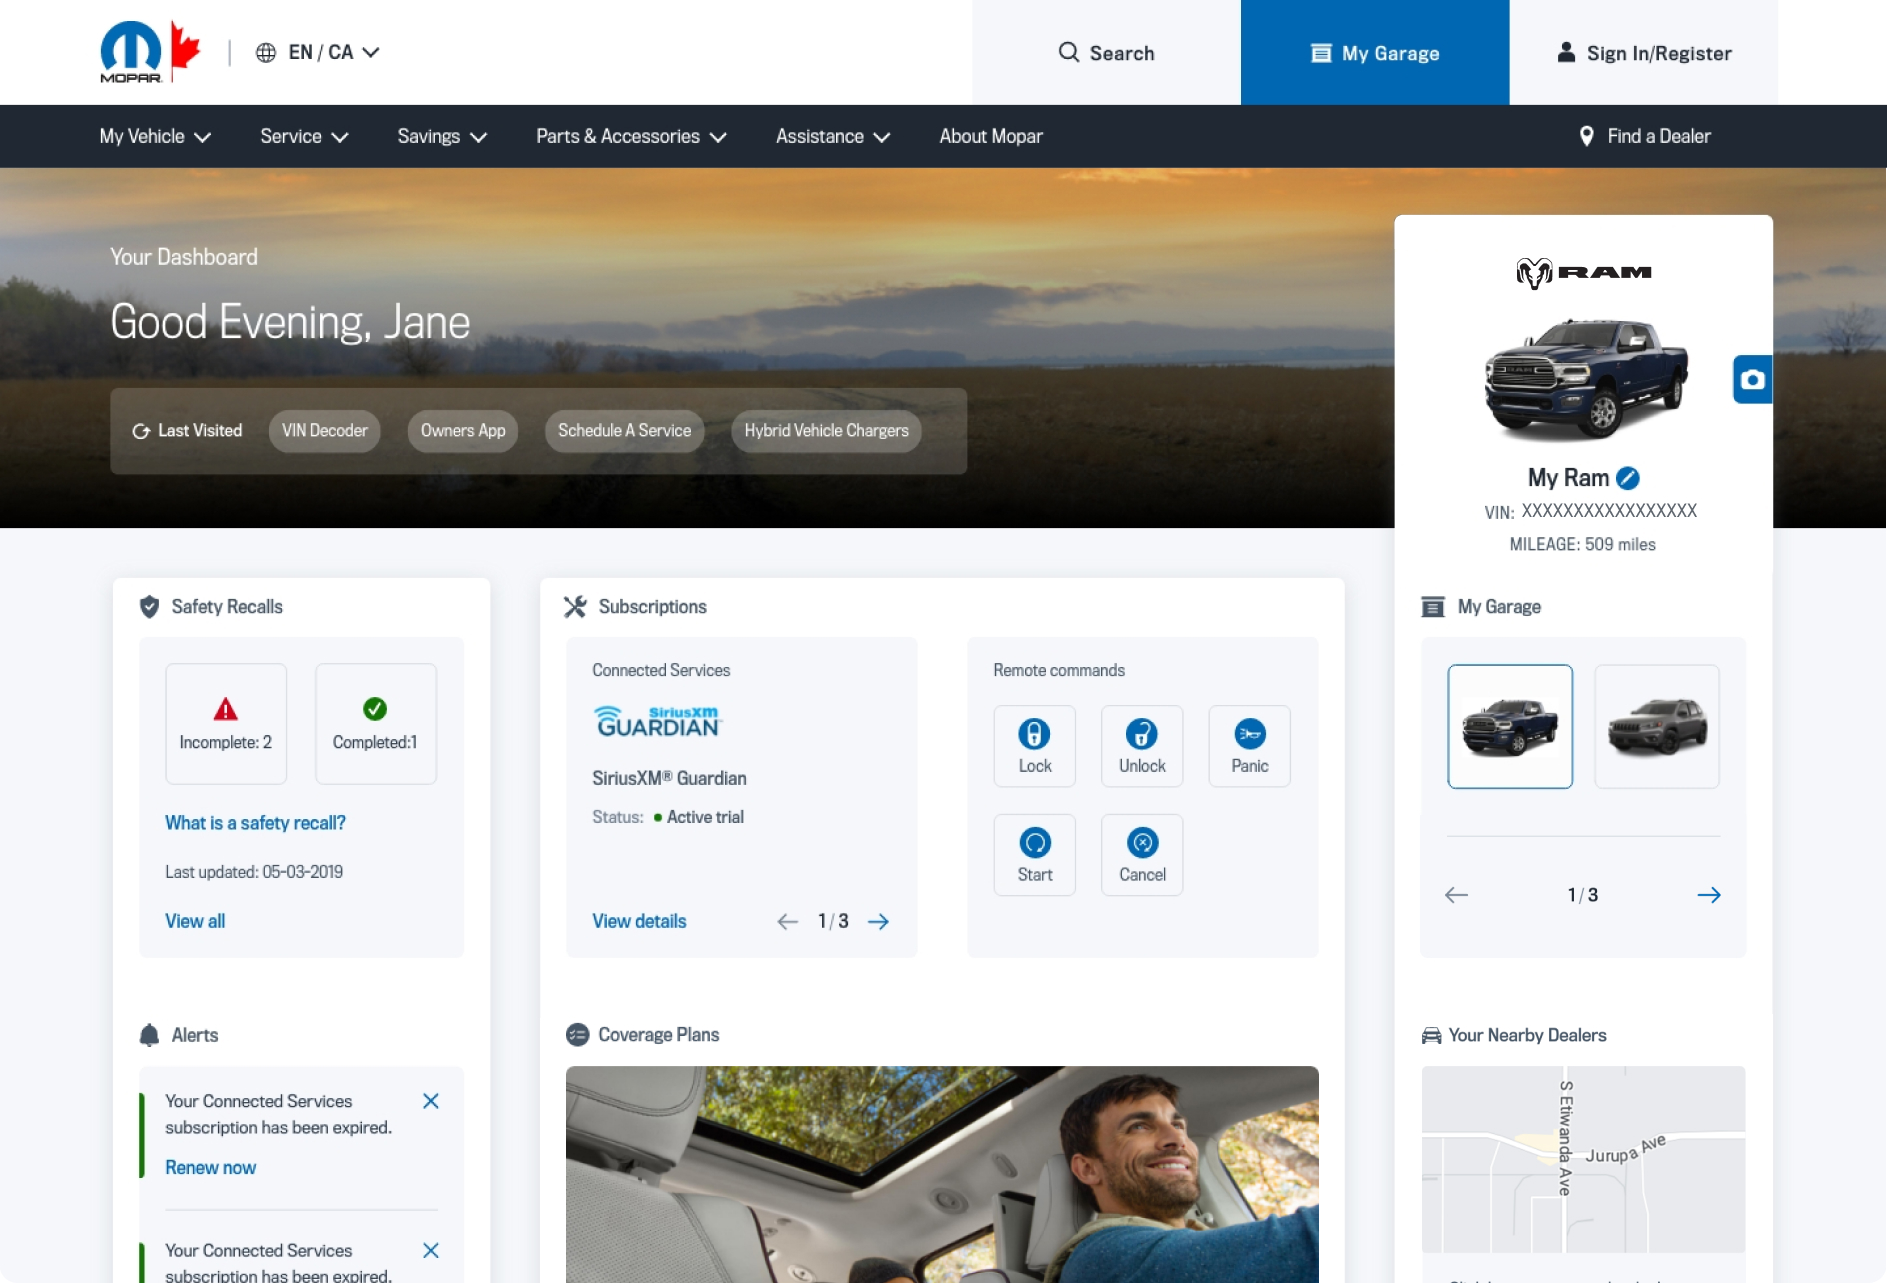The image size is (1887, 1283).
Task: Edit the My Ram vehicle name
Action: click(x=1628, y=478)
